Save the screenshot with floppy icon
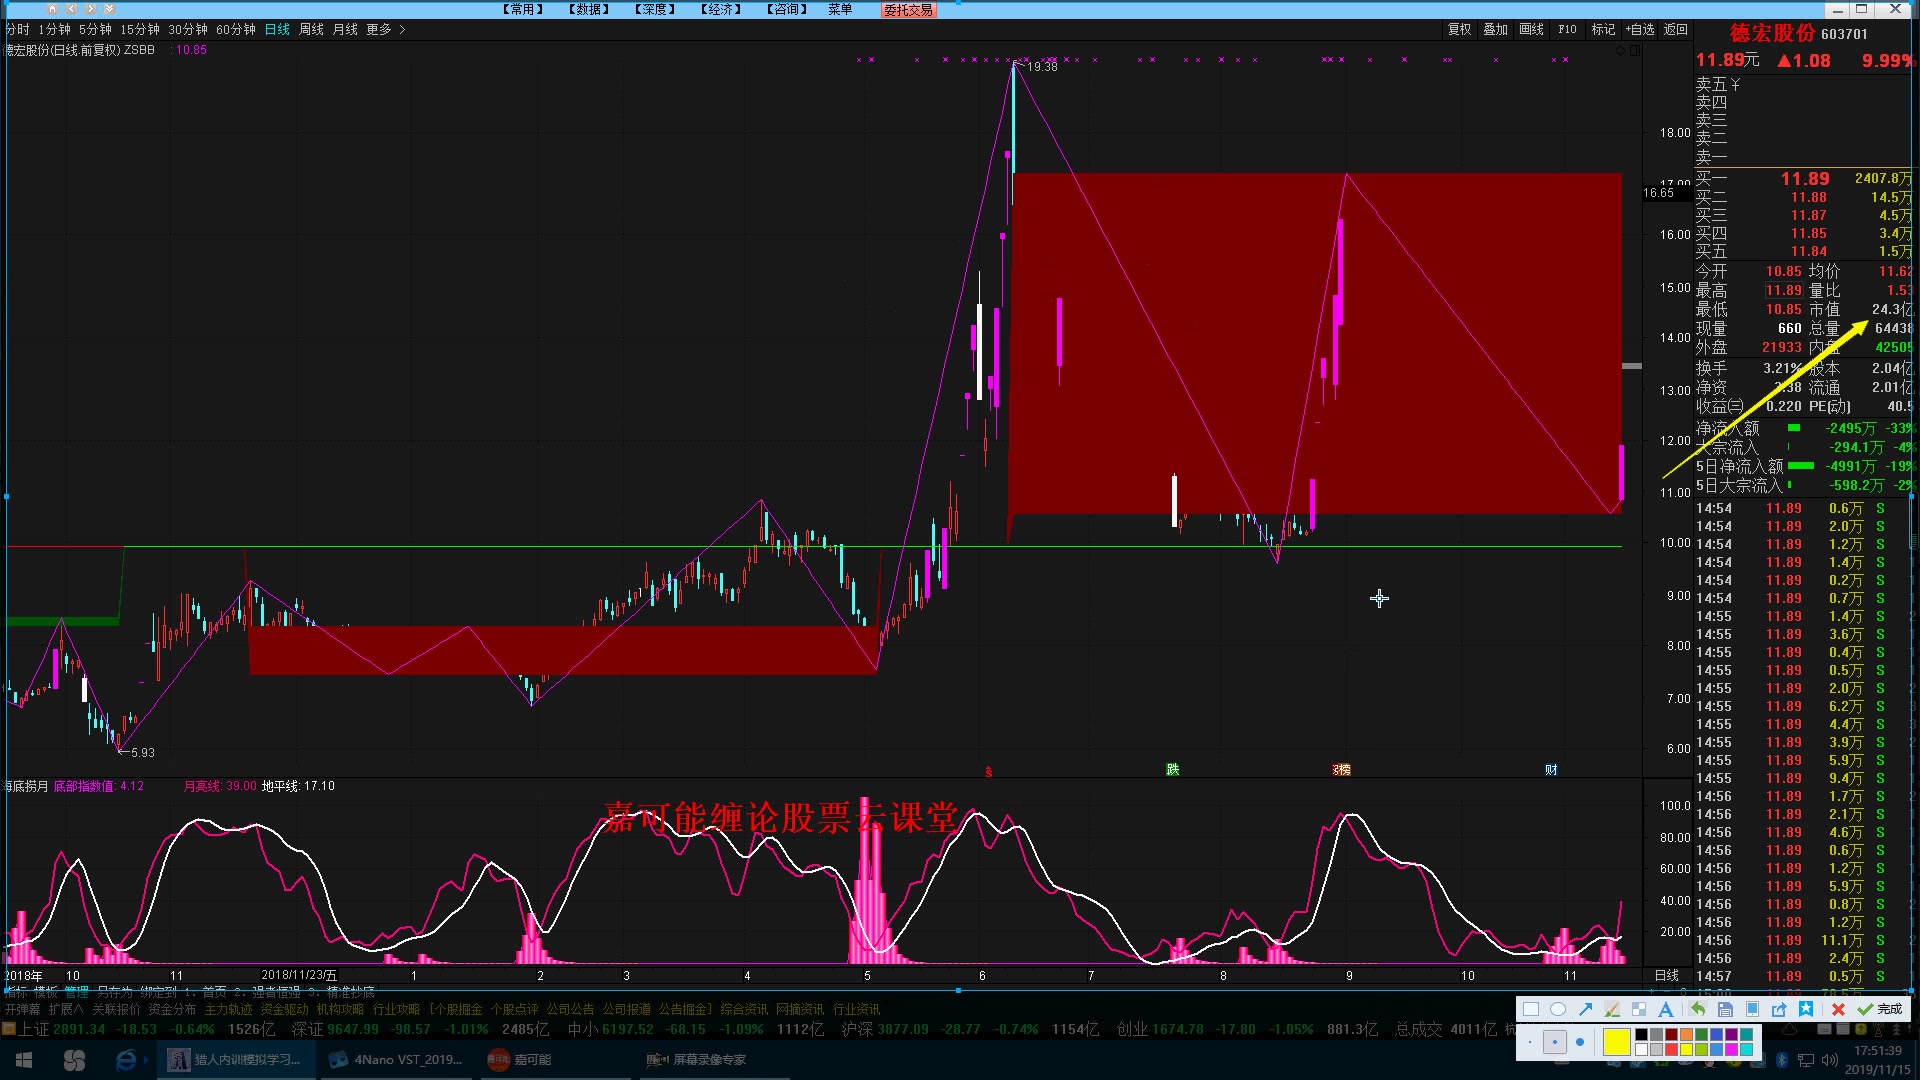 tap(1725, 1009)
